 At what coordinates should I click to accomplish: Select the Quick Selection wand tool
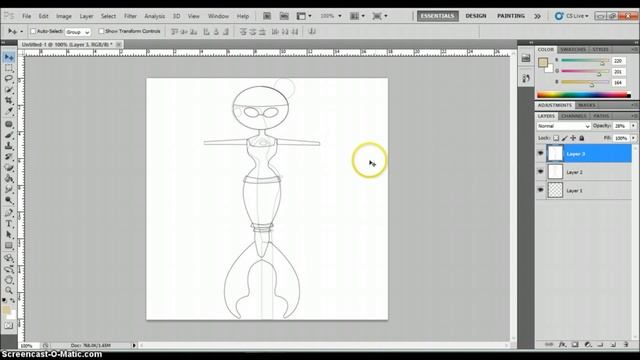9,89
